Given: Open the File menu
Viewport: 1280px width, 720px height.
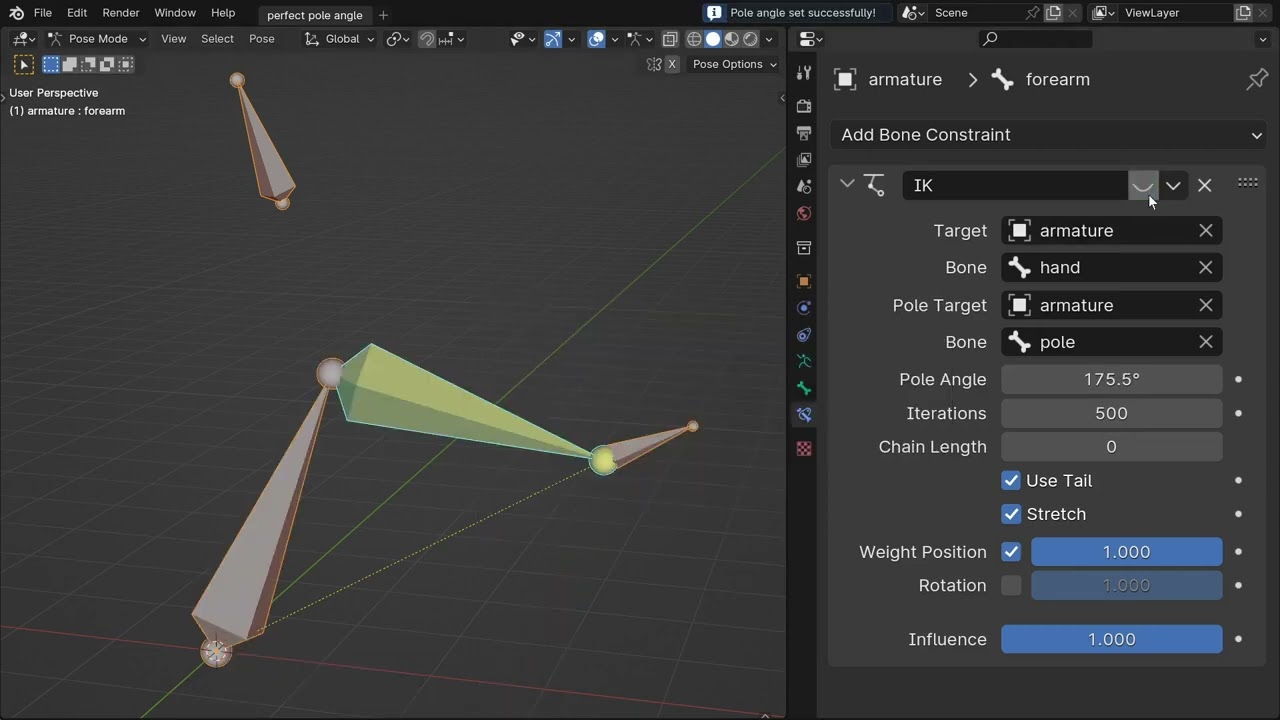Looking at the screenshot, I should pos(43,13).
